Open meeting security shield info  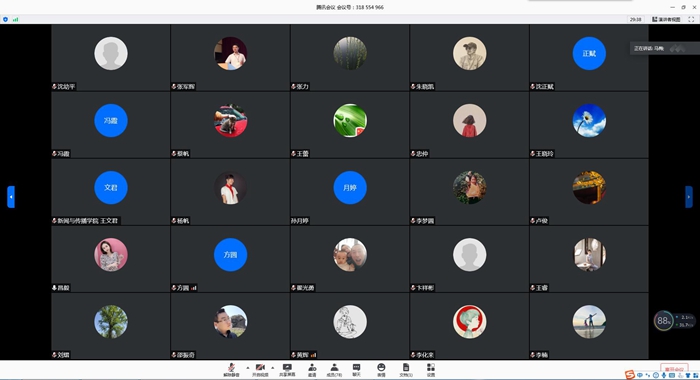click(5, 19)
